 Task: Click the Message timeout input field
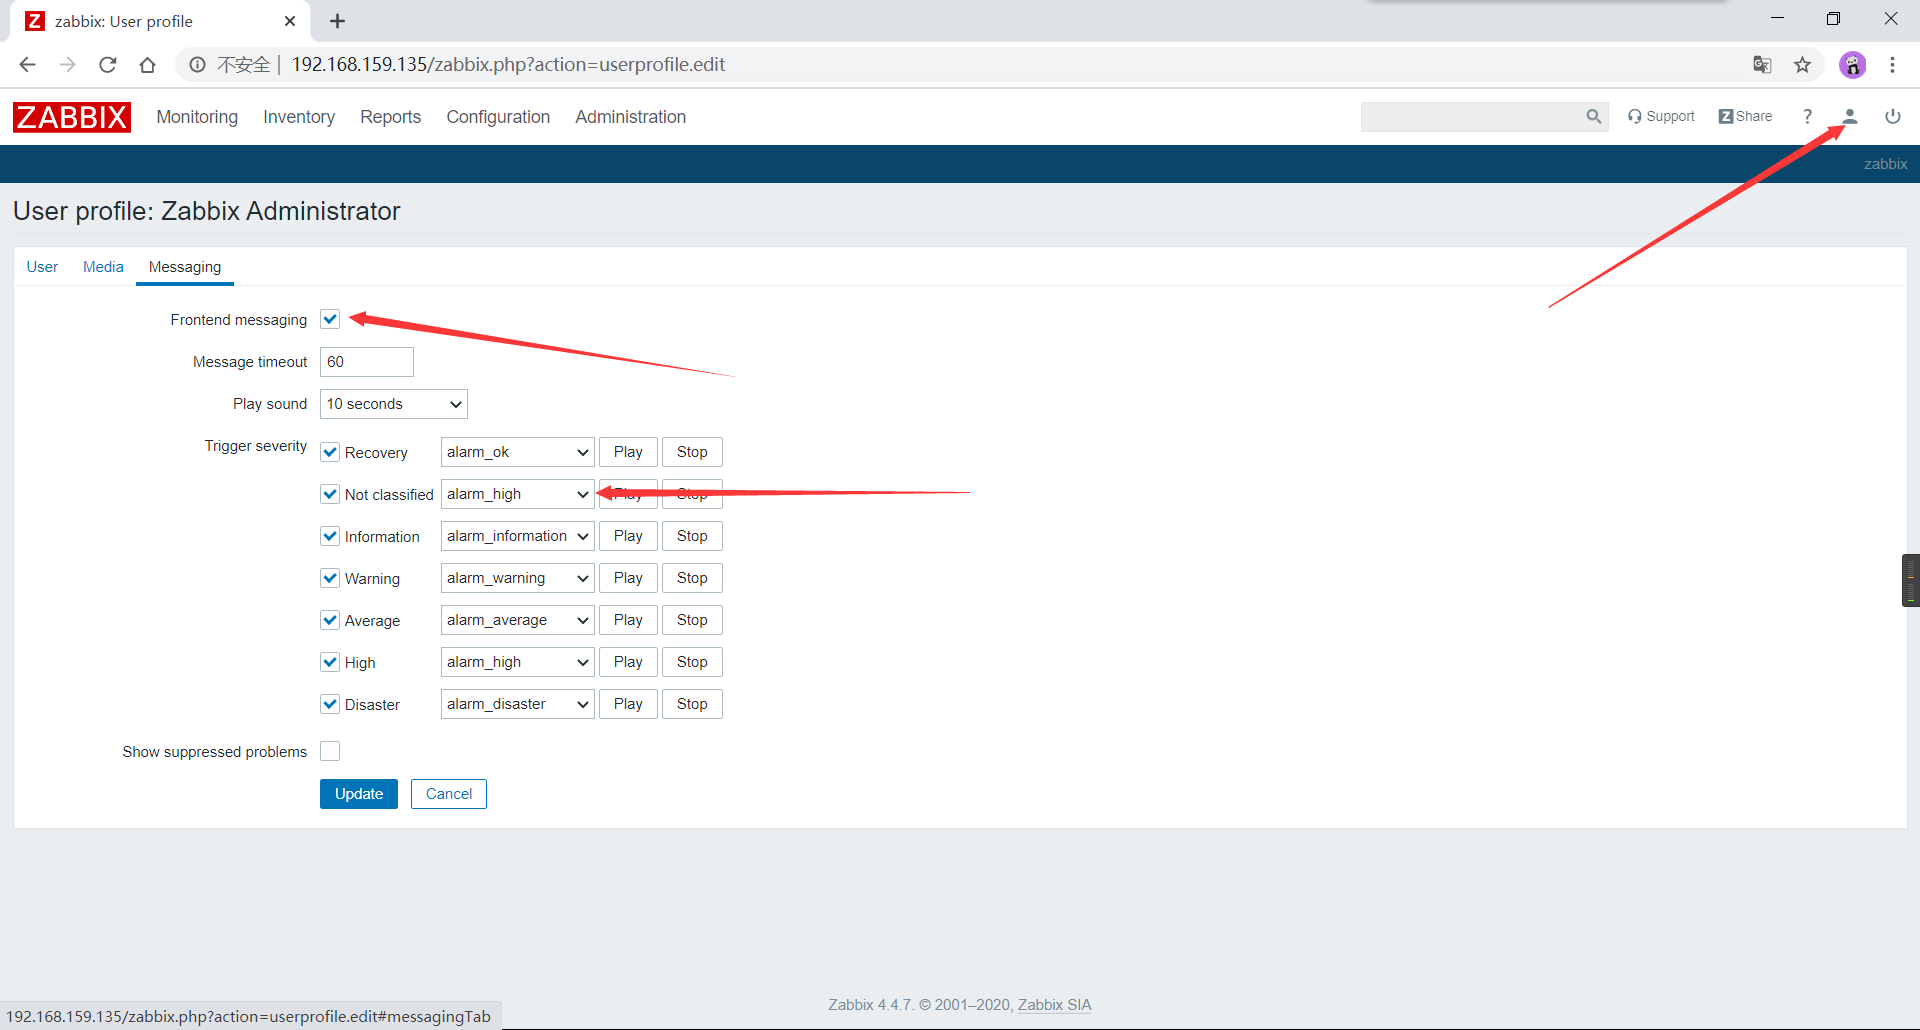pyautogui.click(x=367, y=362)
